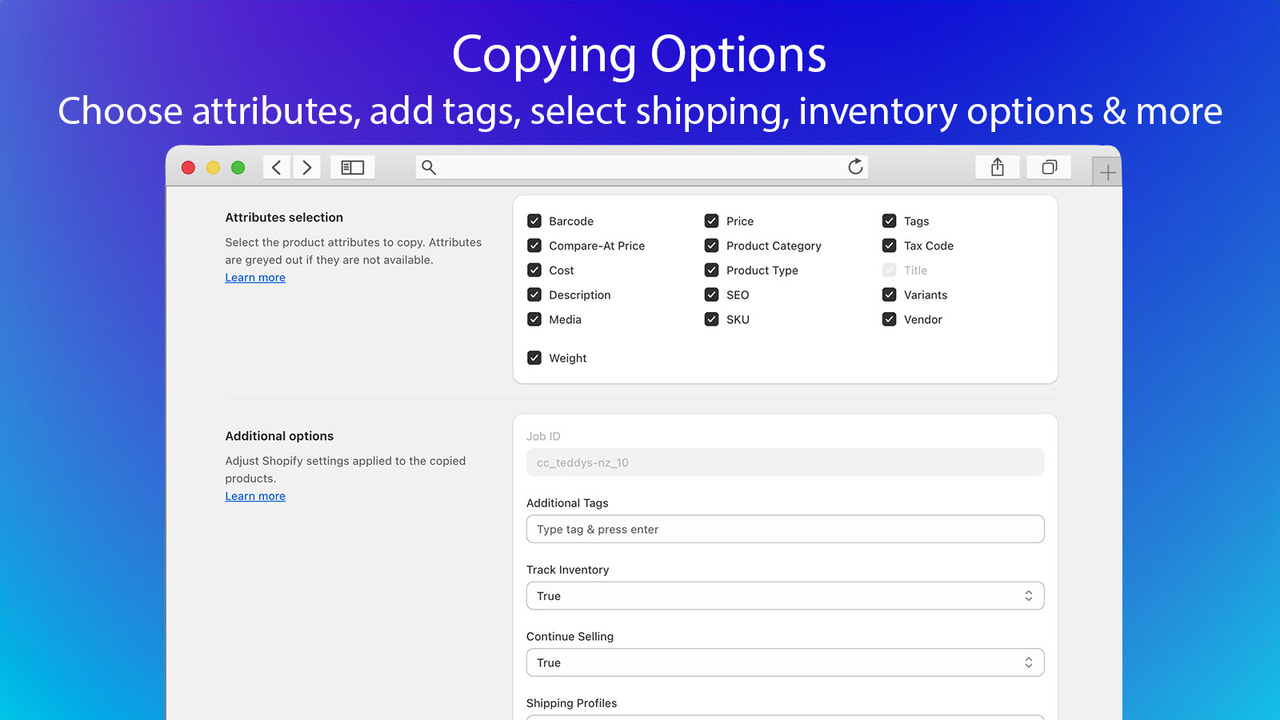Uncheck the Weight attribute
This screenshot has height=720, width=1280.
(x=534, y=358)
